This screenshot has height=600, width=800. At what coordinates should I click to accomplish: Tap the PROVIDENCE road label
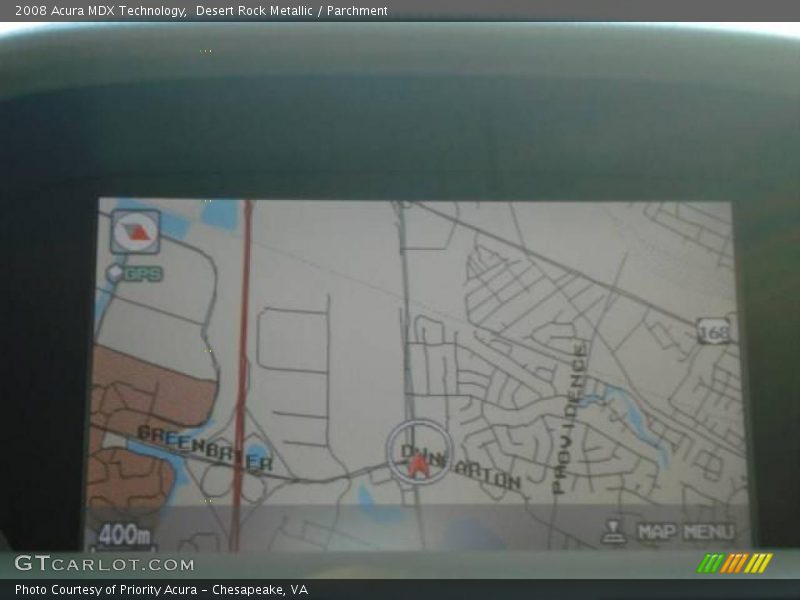[x=570, y=419]
